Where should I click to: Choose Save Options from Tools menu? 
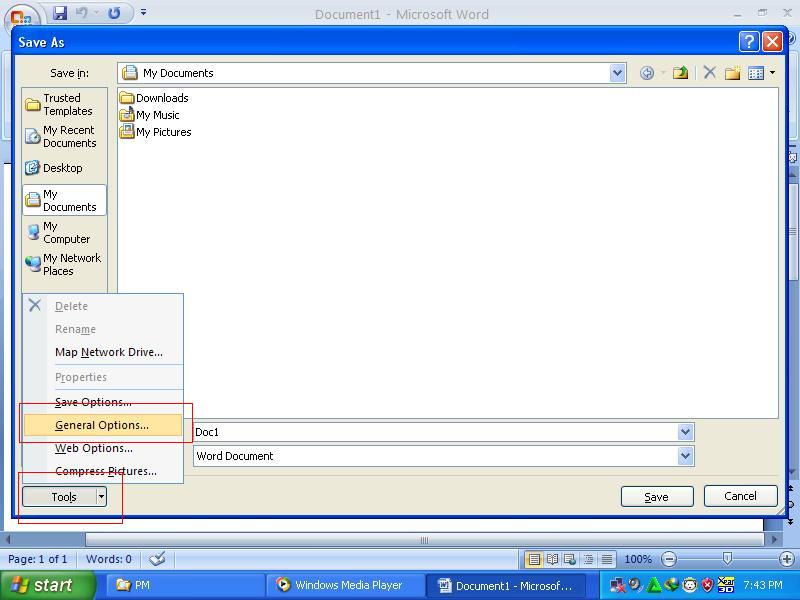pos(93,402)
